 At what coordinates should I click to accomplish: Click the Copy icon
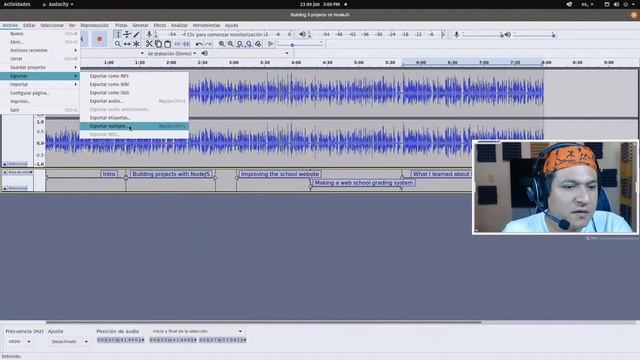158,44
